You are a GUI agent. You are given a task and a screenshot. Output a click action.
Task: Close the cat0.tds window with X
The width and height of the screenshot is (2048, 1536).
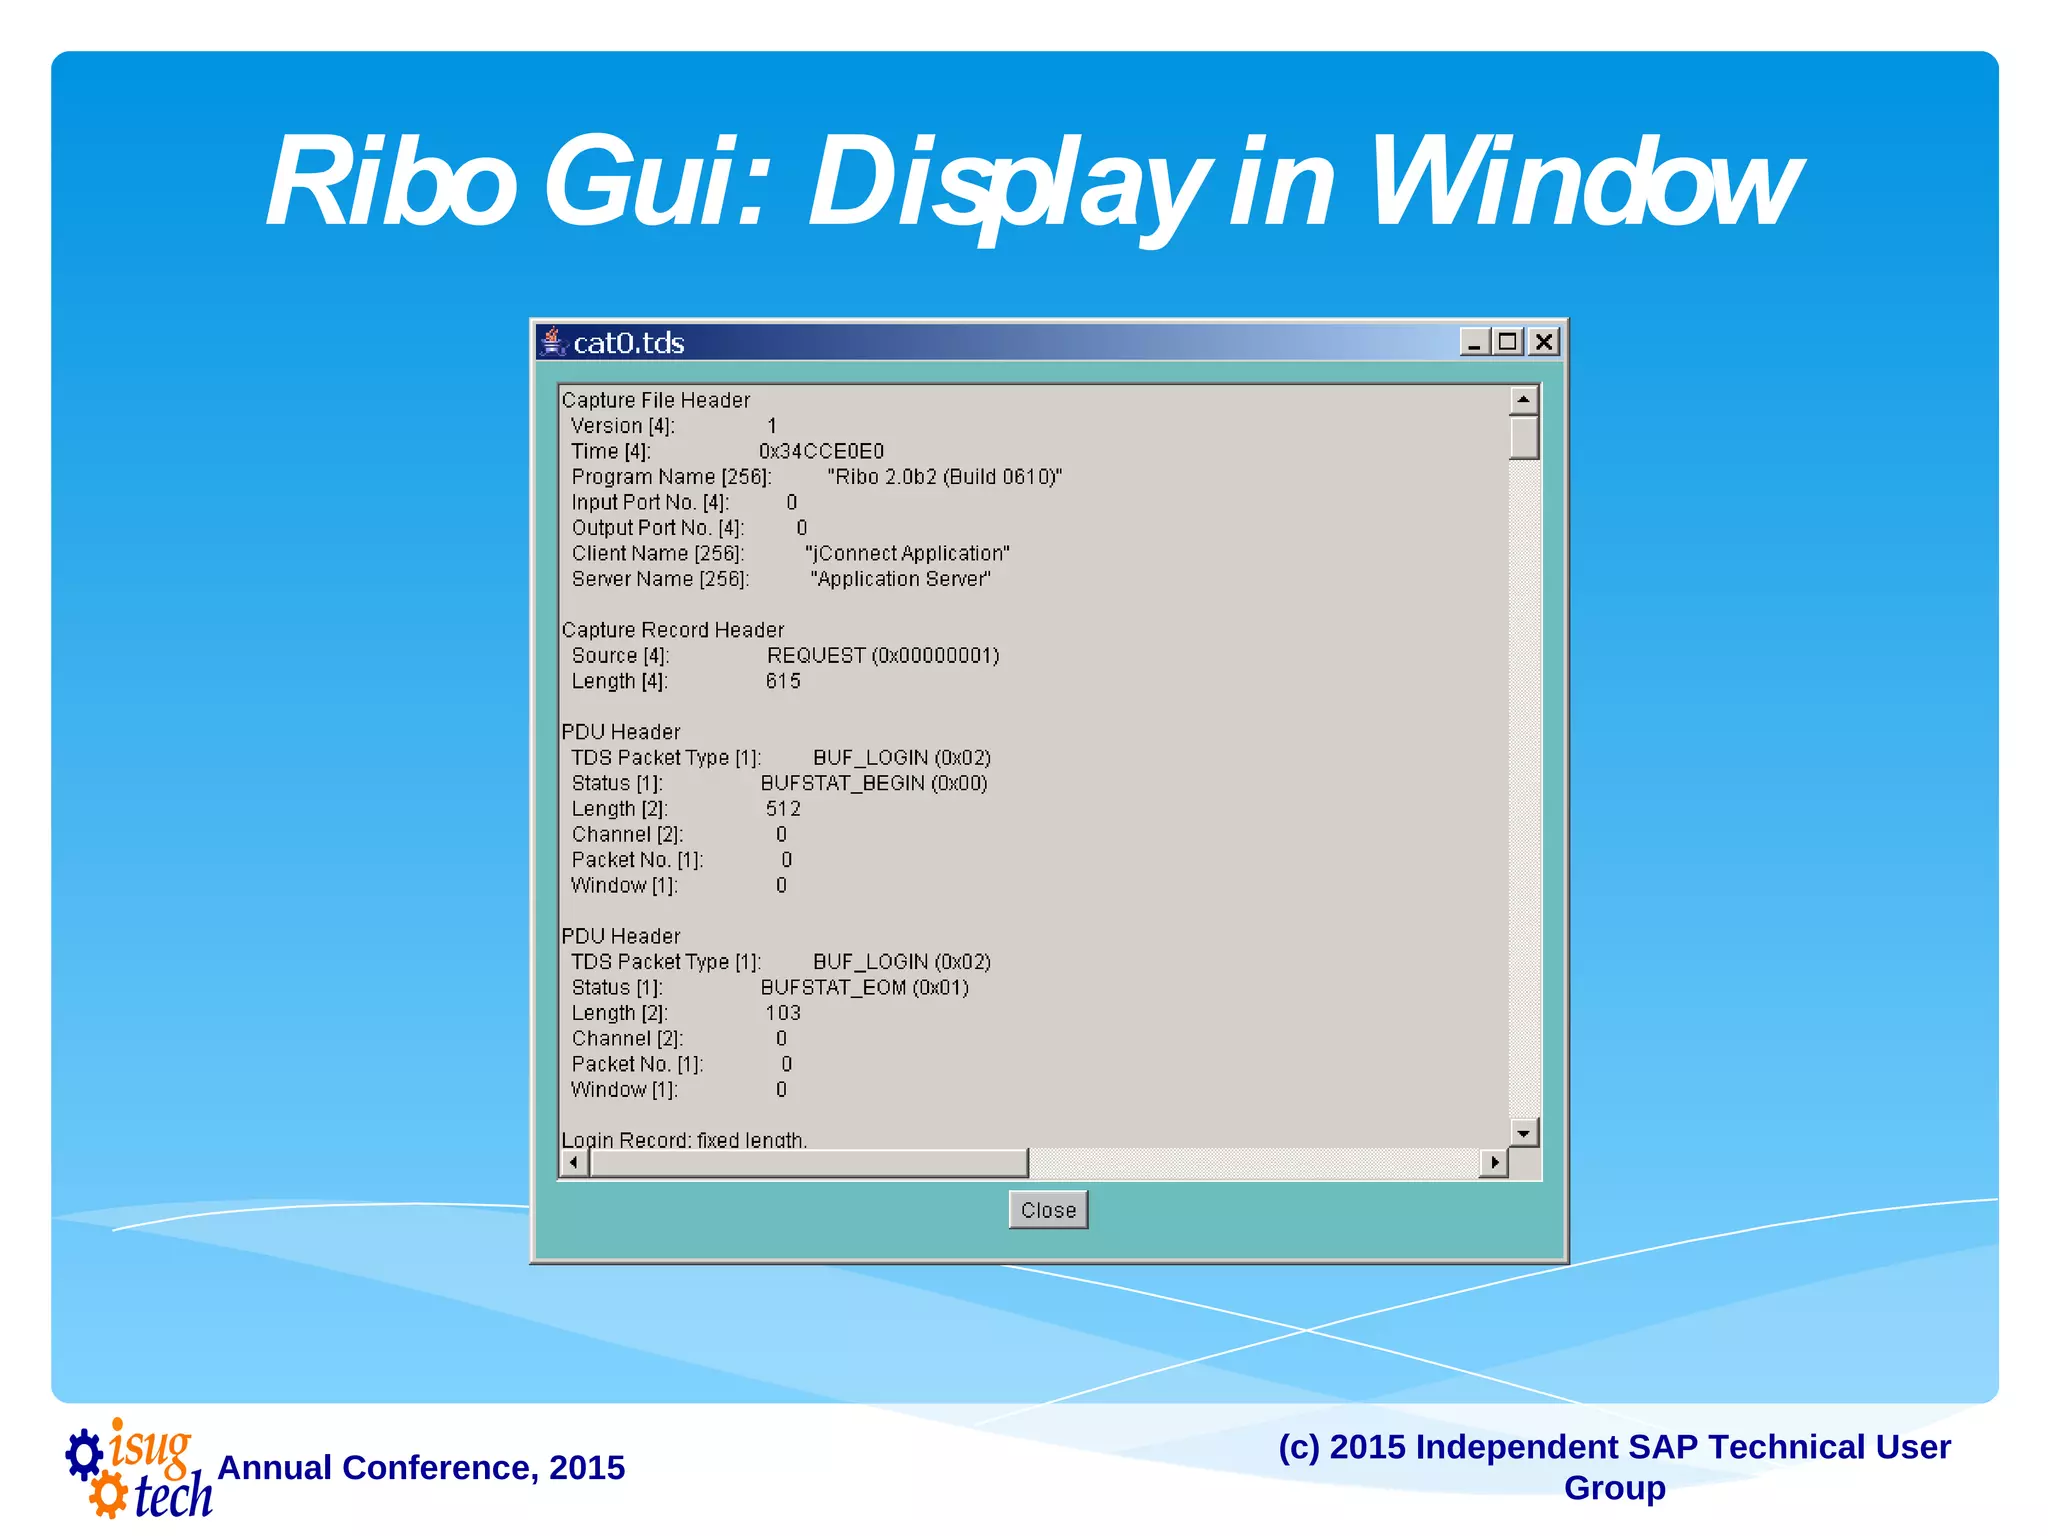(x=1544, y=342)
